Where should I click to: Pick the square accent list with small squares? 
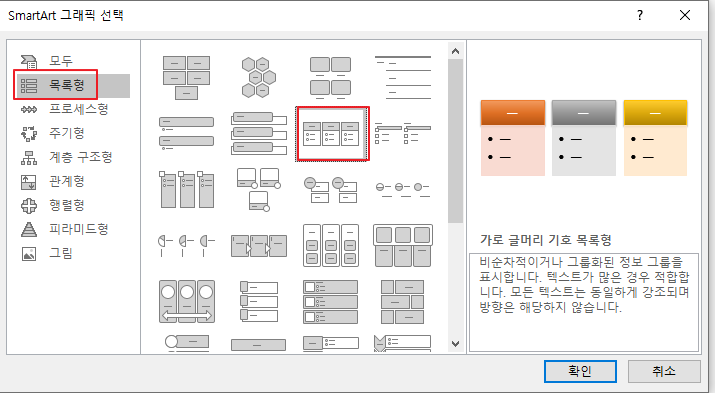403,133
